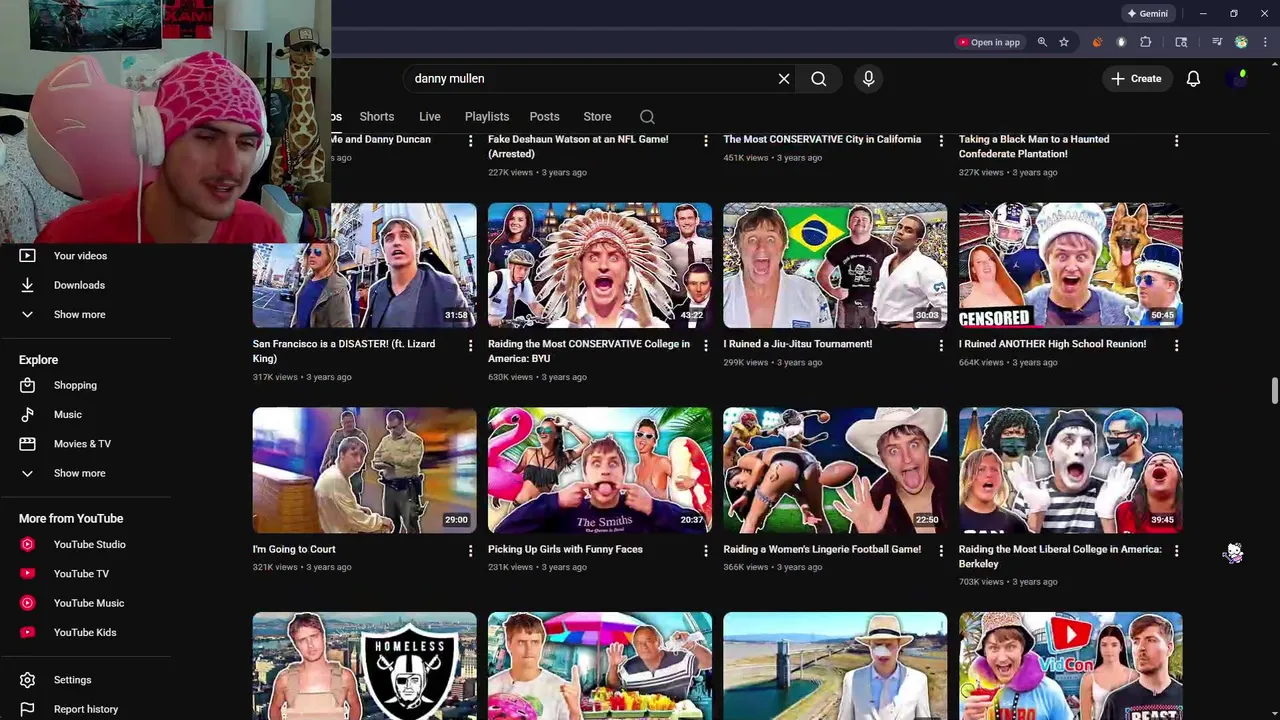Open the BYU headdress video thumbnail

(600, 265)
